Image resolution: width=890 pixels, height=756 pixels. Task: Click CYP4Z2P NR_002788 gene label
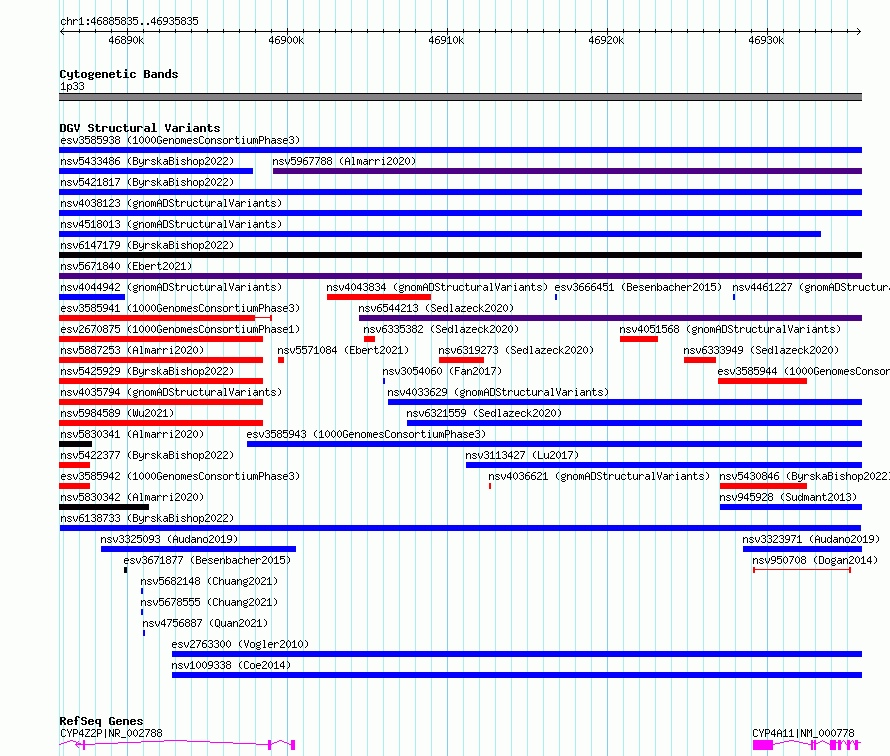(111, 733)
